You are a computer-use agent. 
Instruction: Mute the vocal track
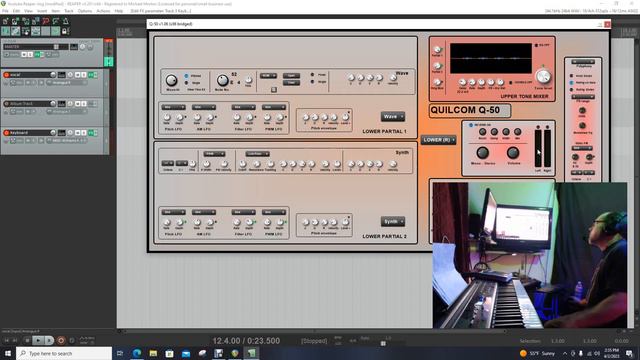(x=78, y=75)
